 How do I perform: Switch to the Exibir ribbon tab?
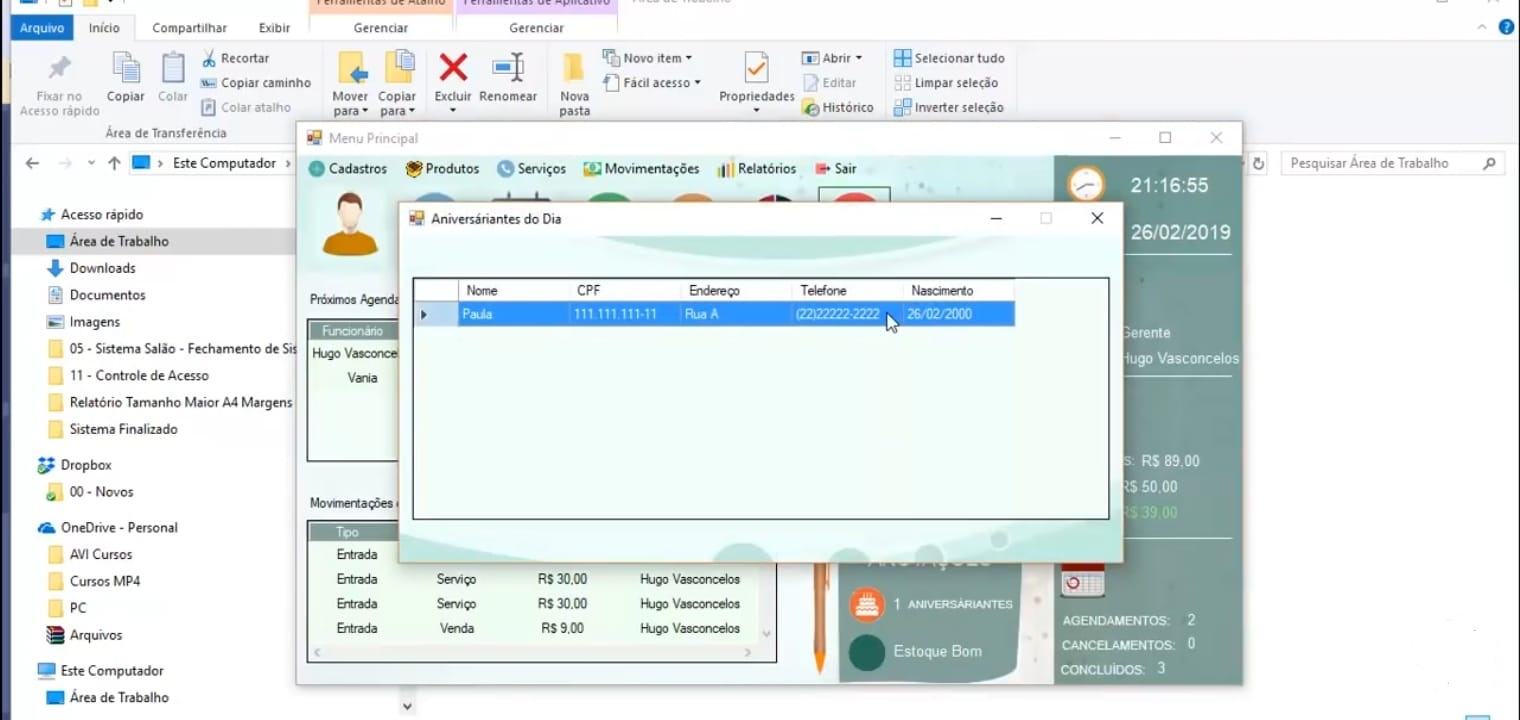pos(274,28)
